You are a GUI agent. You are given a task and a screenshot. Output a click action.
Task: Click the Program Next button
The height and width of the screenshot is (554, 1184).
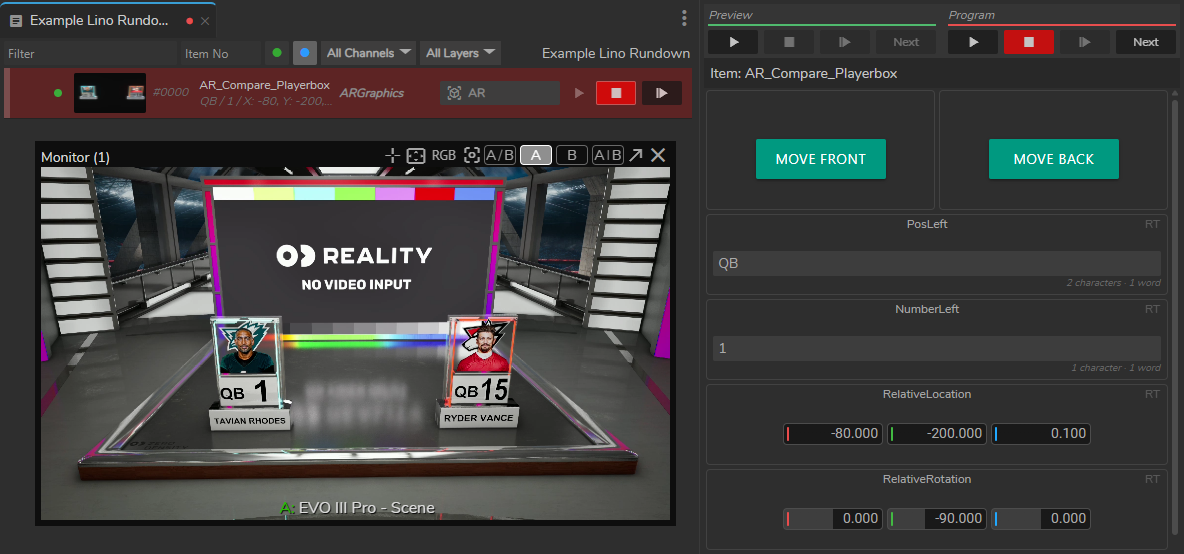(x=1145, y=42)
